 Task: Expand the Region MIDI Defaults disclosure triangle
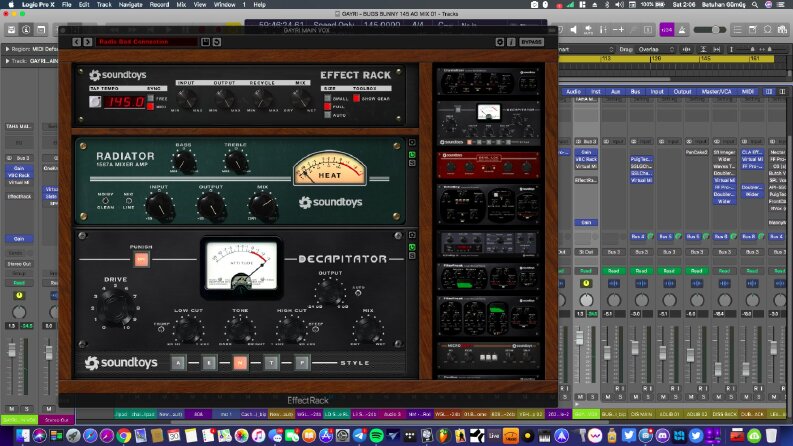(7, 49)
